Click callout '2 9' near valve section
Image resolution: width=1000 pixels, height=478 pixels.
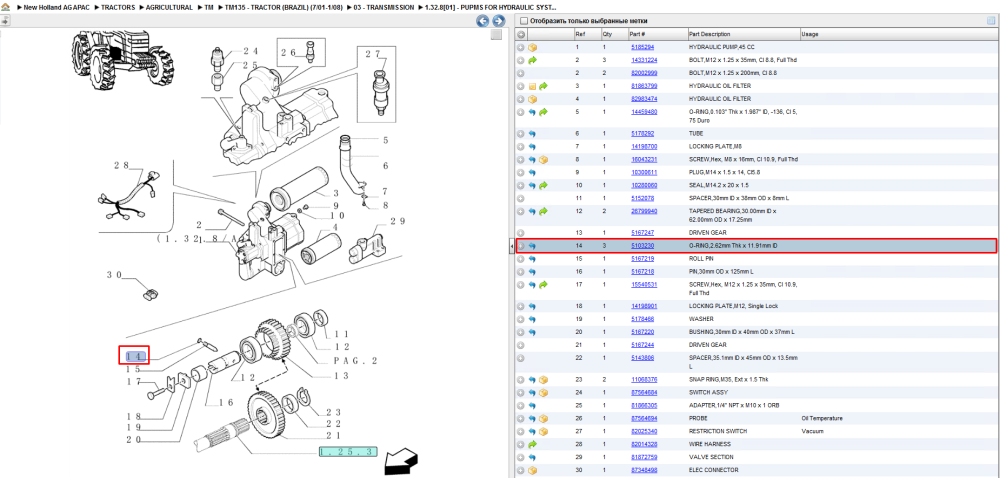[x=398, y=221]
